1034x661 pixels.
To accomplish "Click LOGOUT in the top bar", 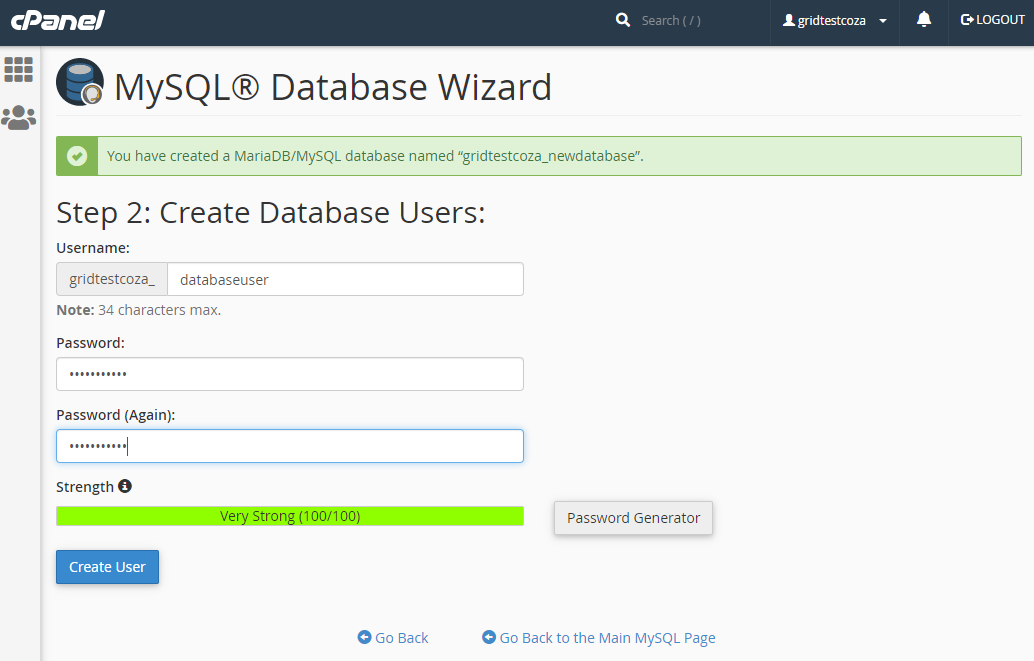I will pyautogui.click(x=992, y=20).
